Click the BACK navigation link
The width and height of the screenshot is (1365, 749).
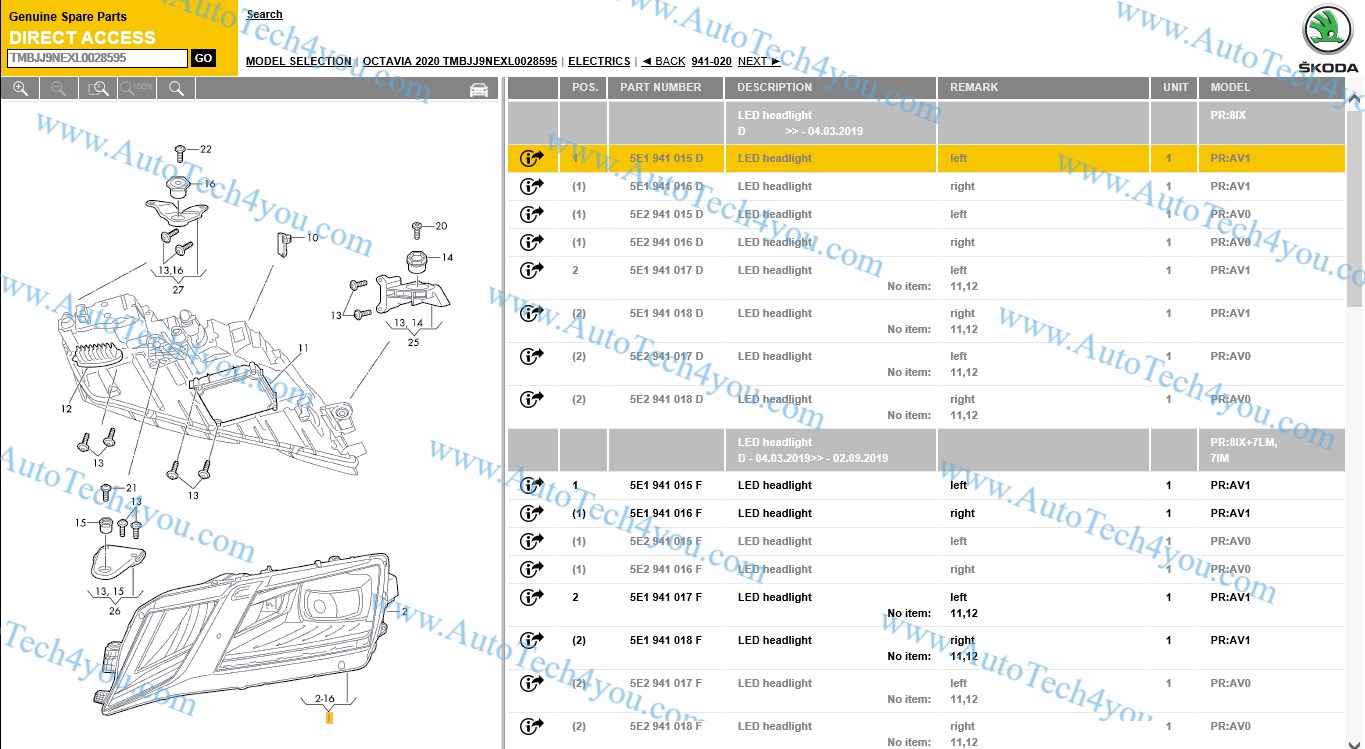pyautogui.click(x=663, y=61)
